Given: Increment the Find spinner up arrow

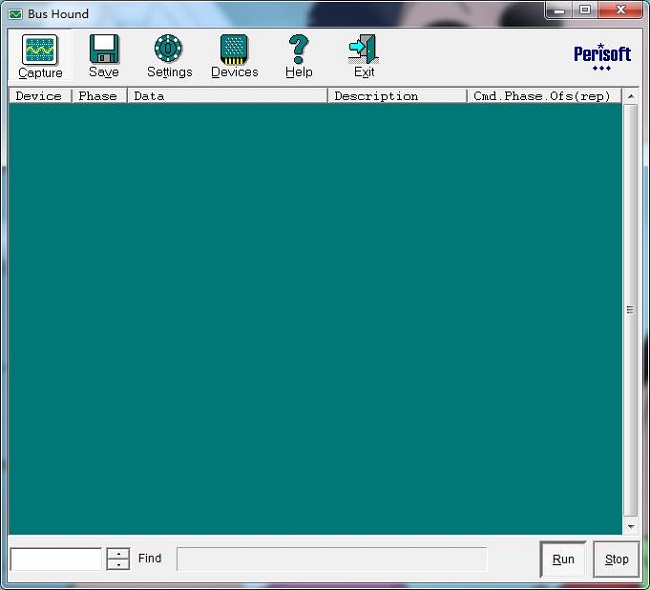Looking at the screenshot, I should pos(118,553).
